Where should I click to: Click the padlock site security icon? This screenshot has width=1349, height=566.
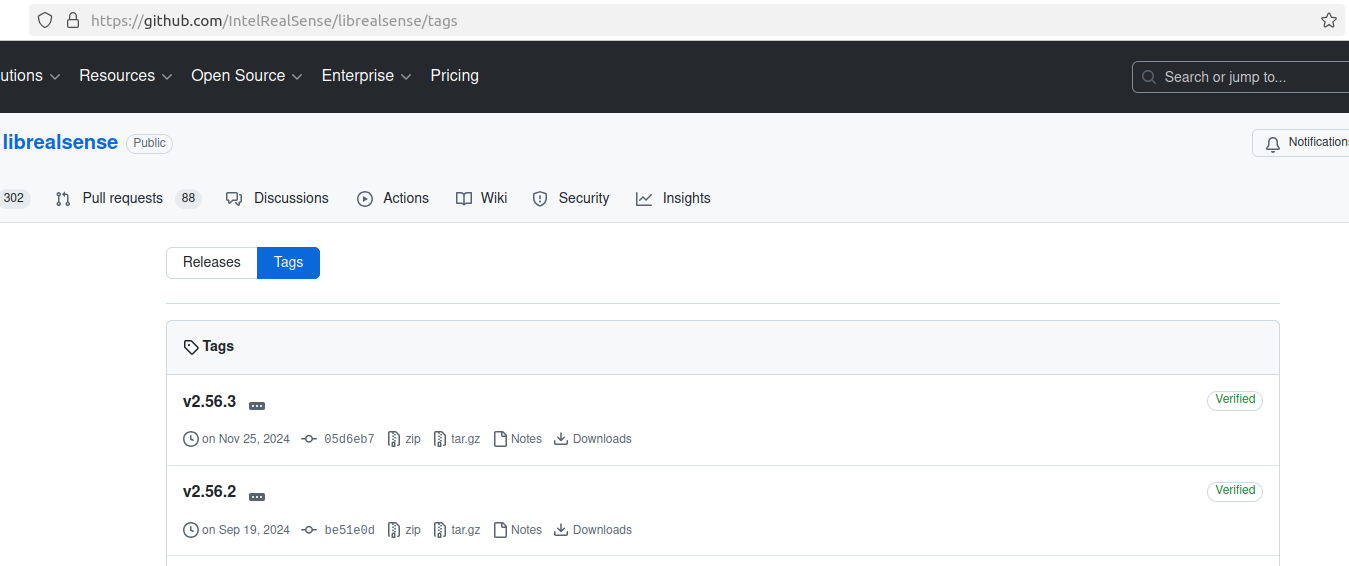coord(72,20)
